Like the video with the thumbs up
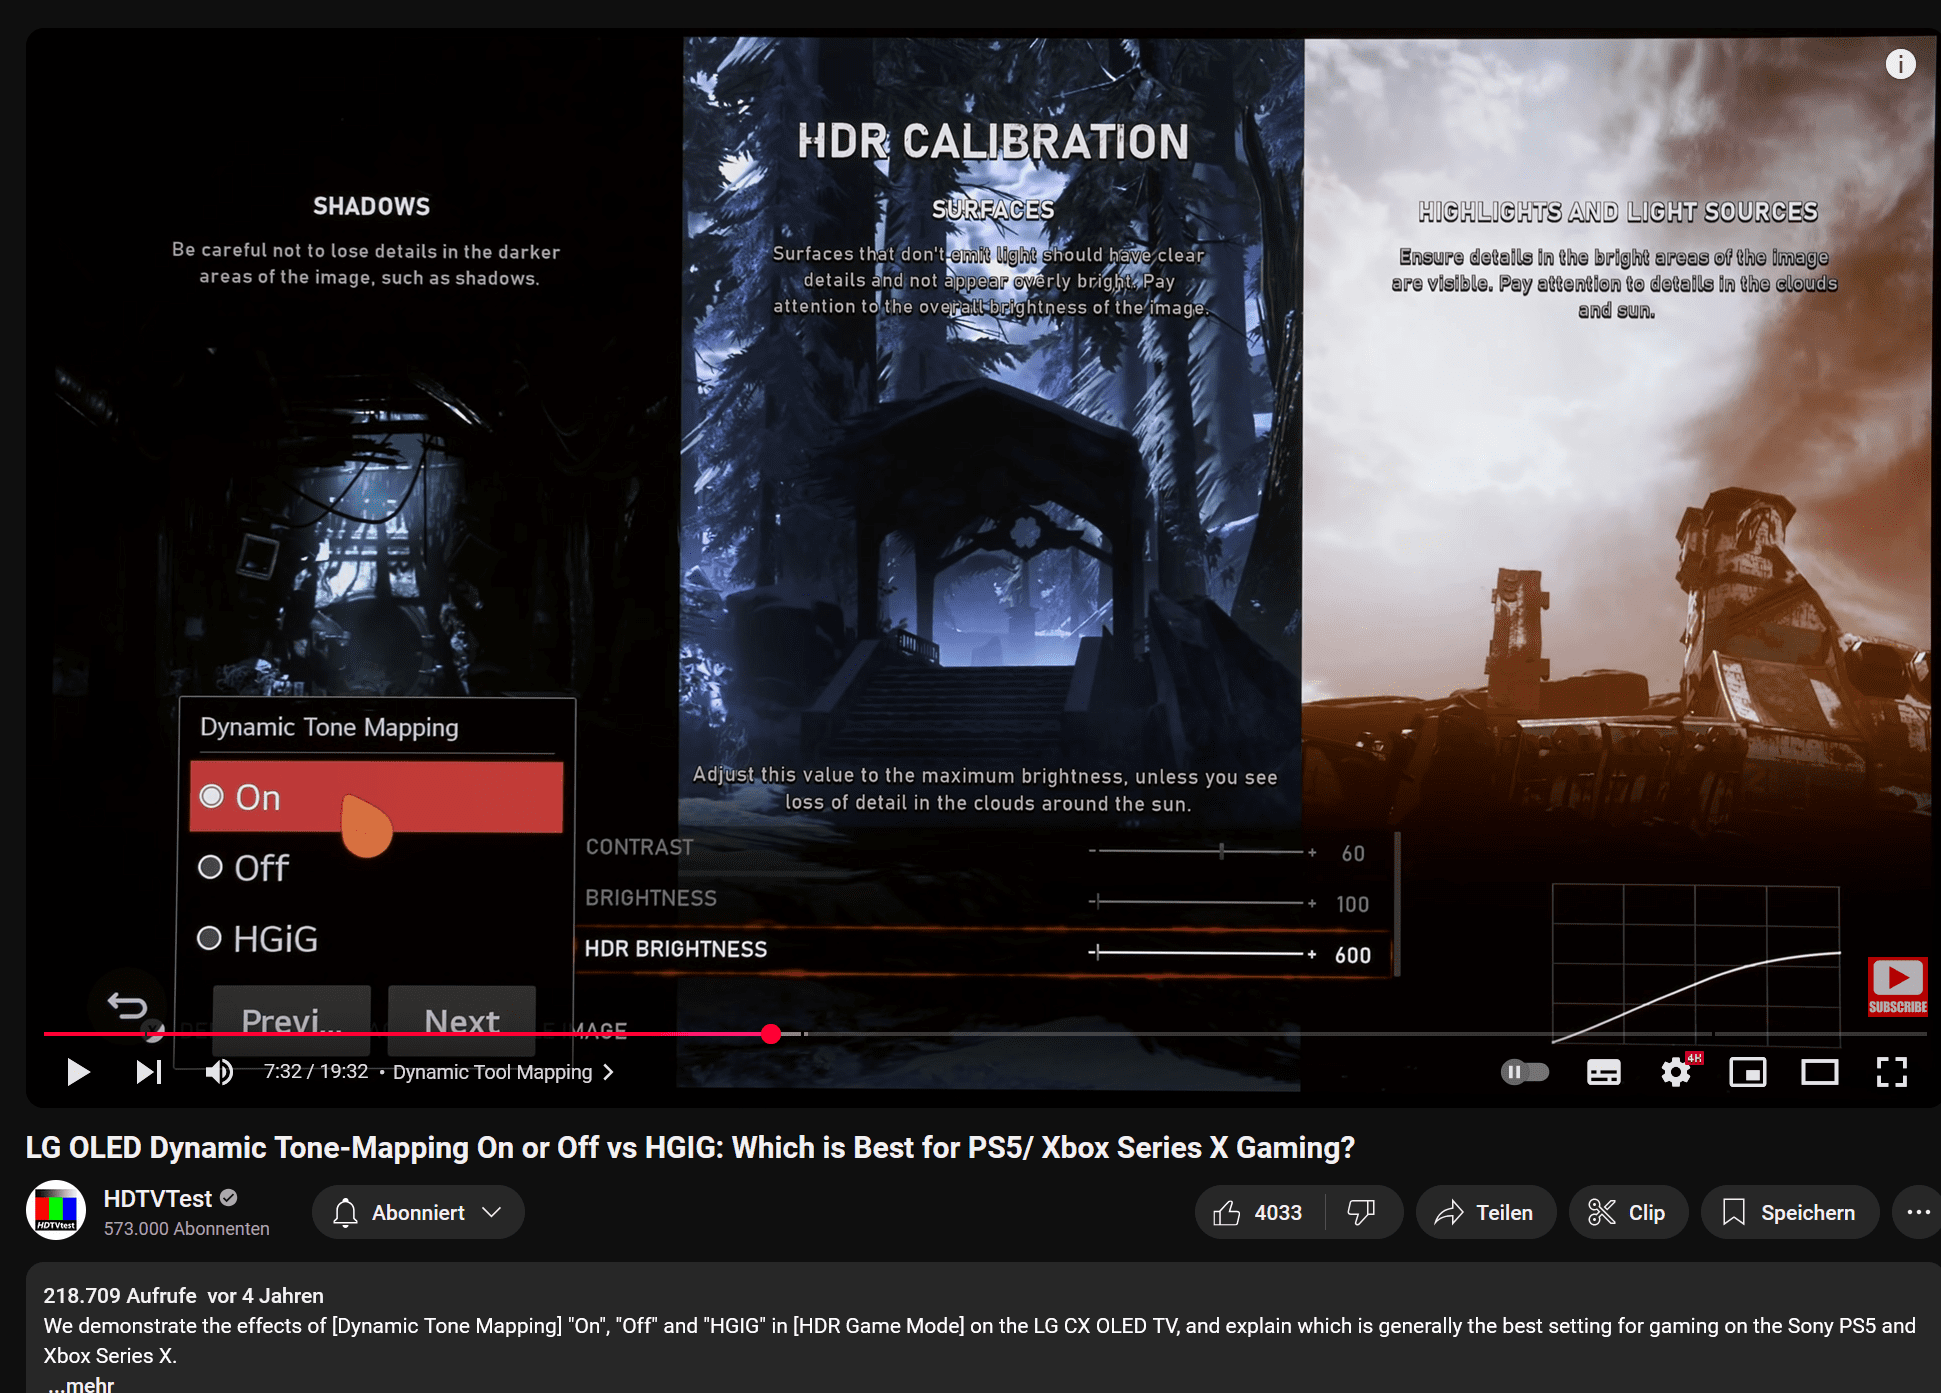 (x=1260, y=1213)
